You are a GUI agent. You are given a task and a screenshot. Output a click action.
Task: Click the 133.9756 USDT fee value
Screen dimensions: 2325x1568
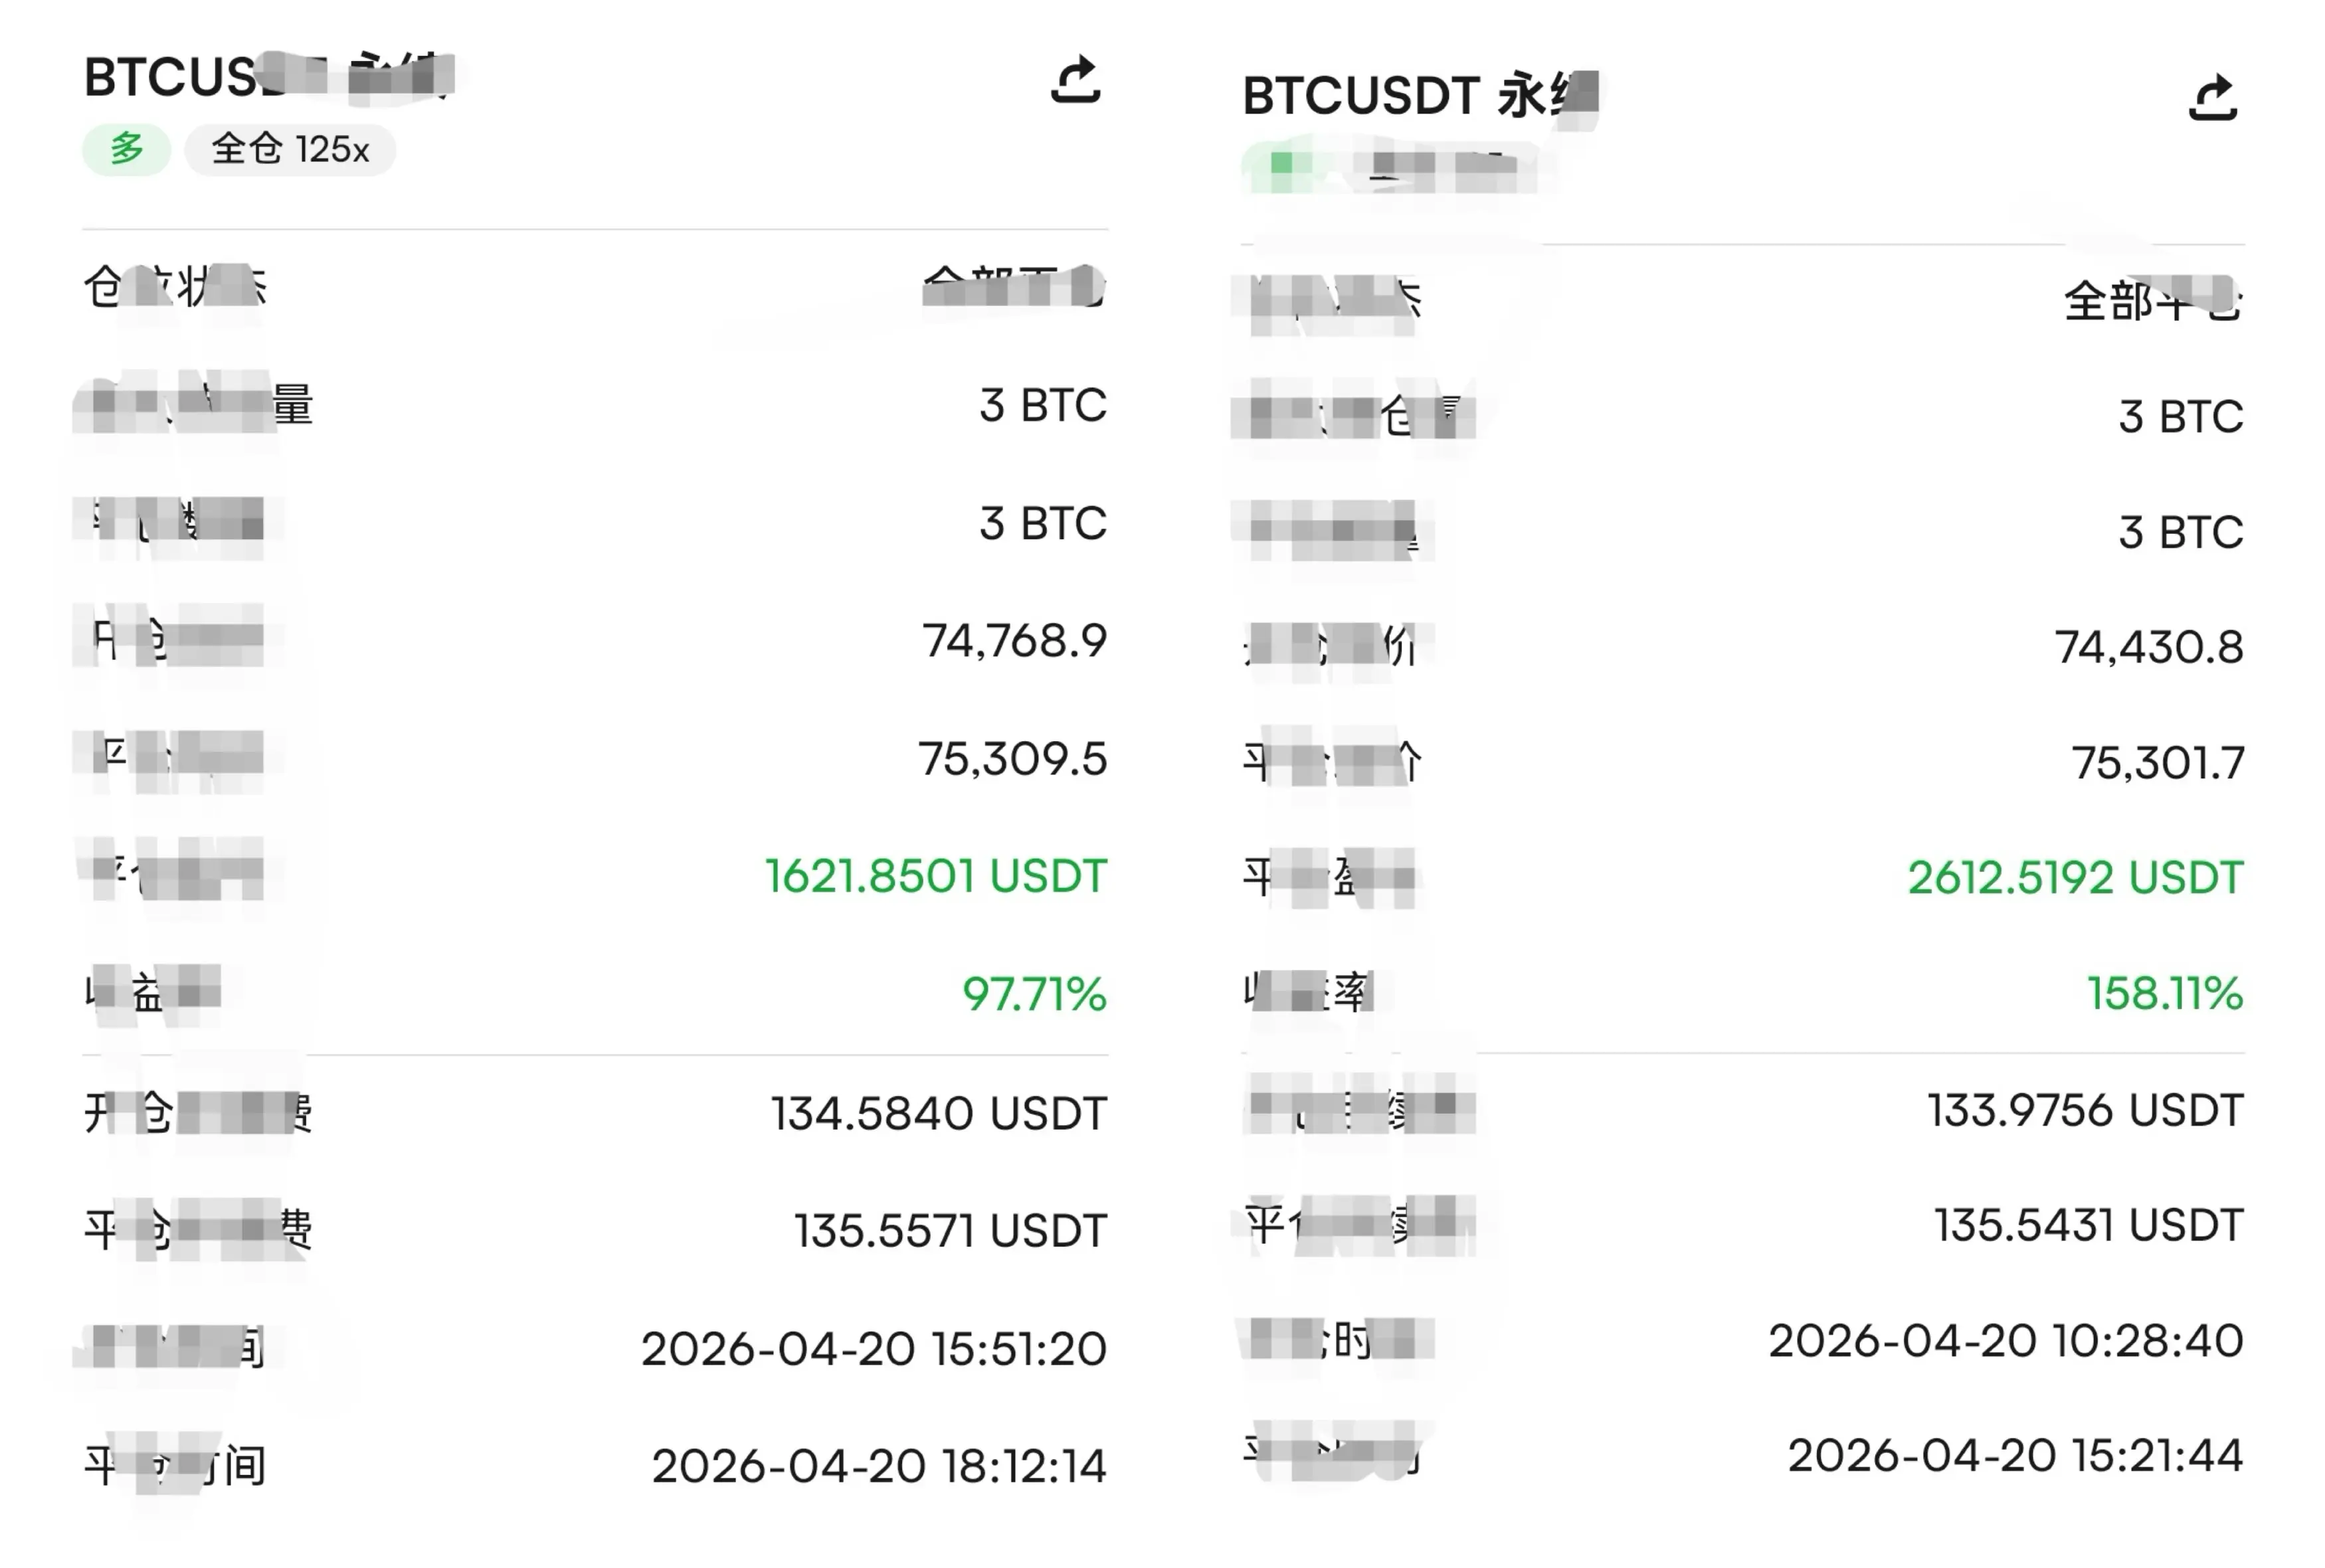(x=2085, y=1111)
